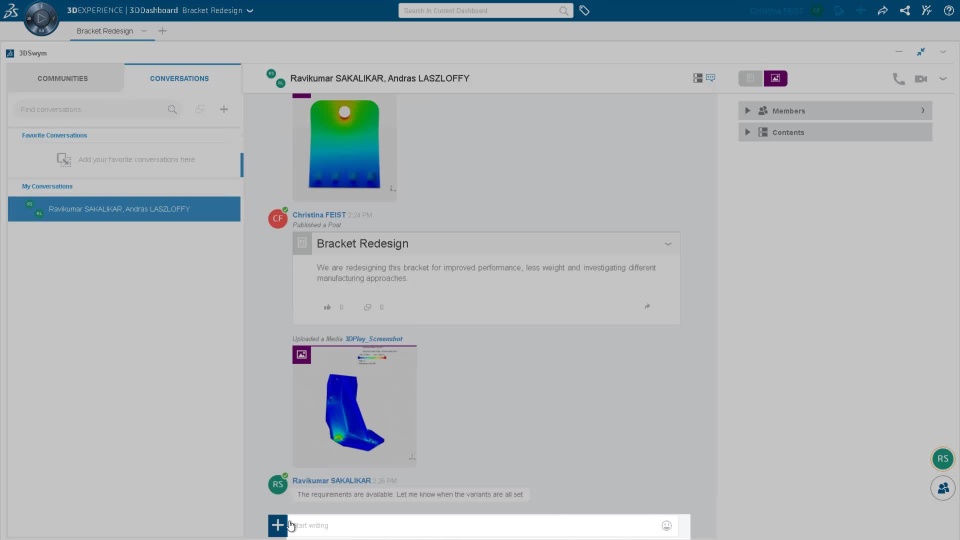The width and height of the screenshot is (960, 540).
Task: Start a voice call
Action: click(x=898, y=78)
